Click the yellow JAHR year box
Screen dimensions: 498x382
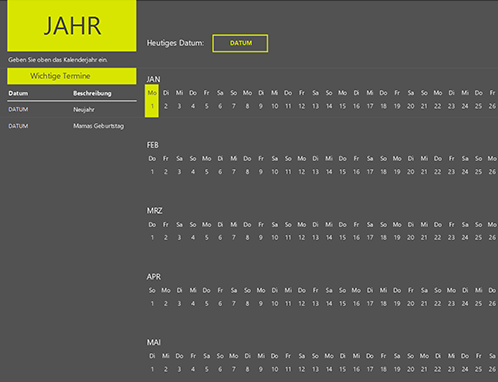click(72, 26)
